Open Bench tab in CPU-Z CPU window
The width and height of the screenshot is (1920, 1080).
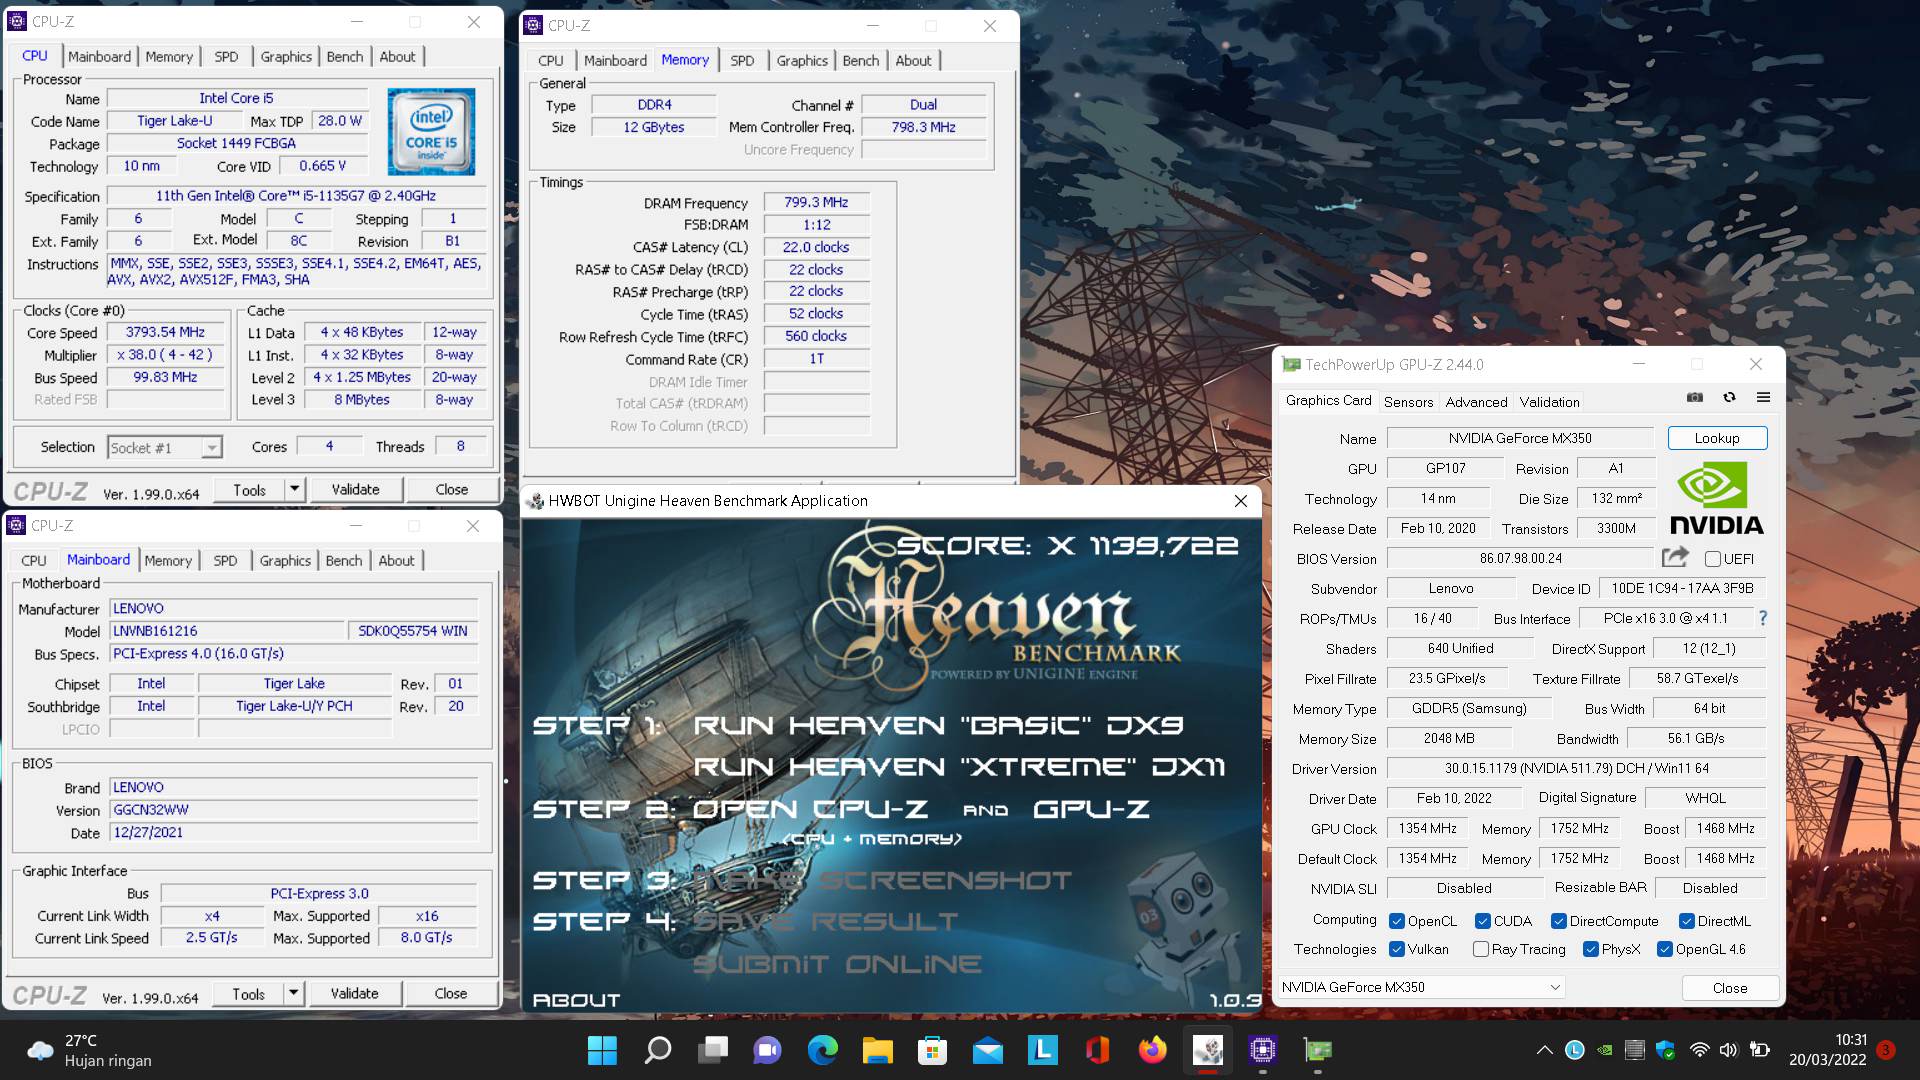tap(345, 57)
